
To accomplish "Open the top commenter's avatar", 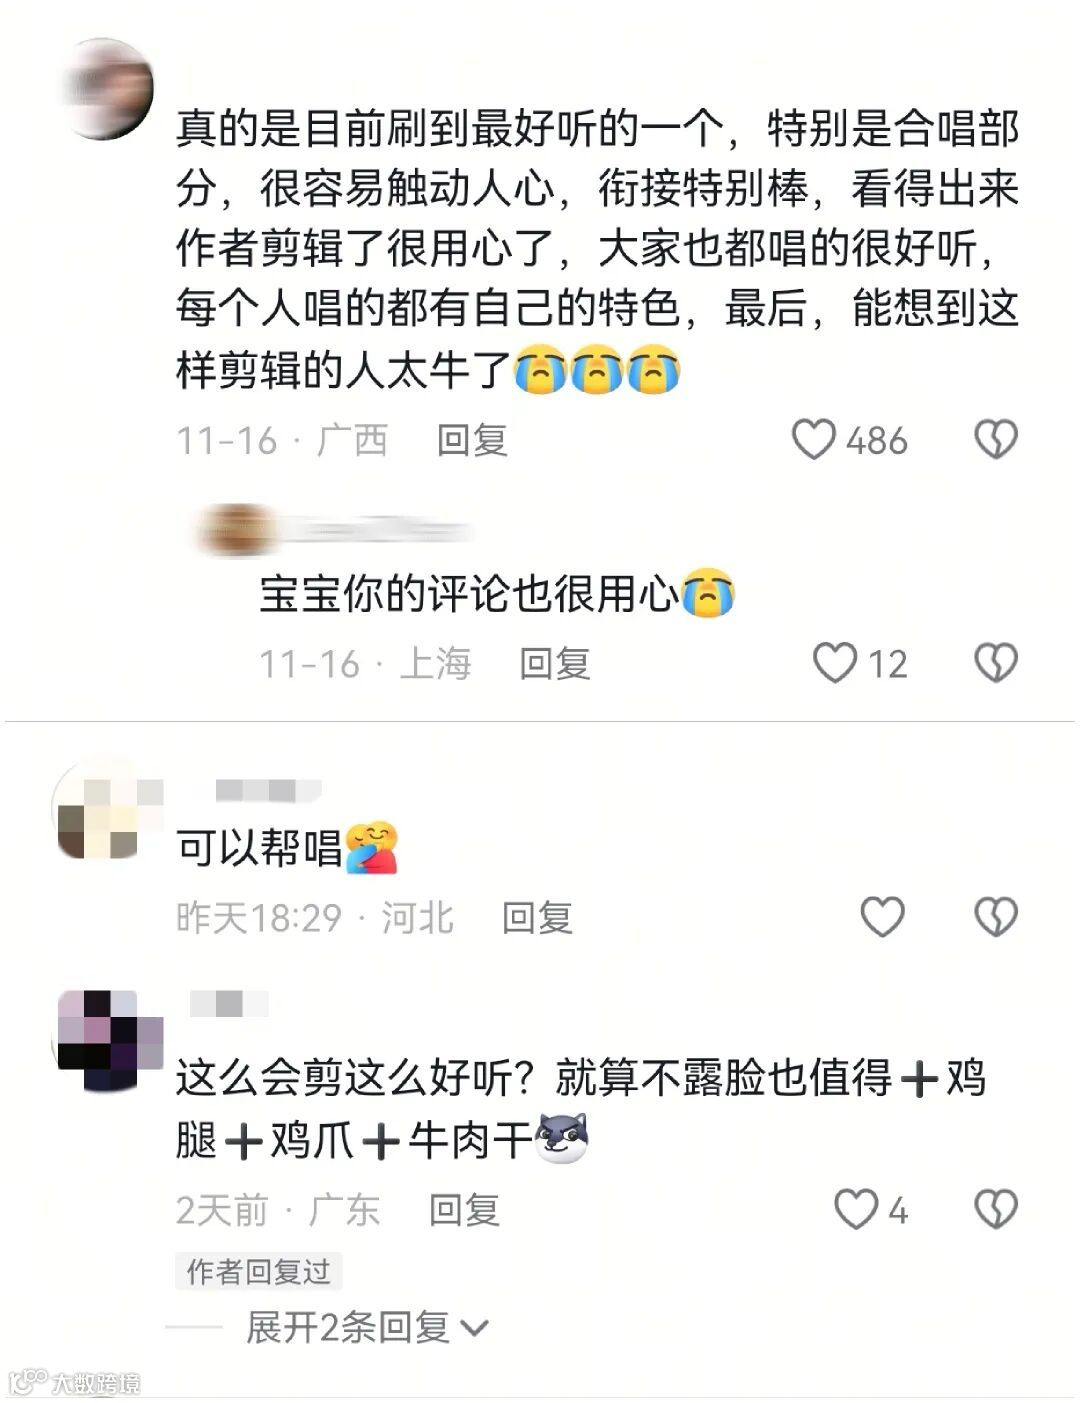I will click(107, 88).
